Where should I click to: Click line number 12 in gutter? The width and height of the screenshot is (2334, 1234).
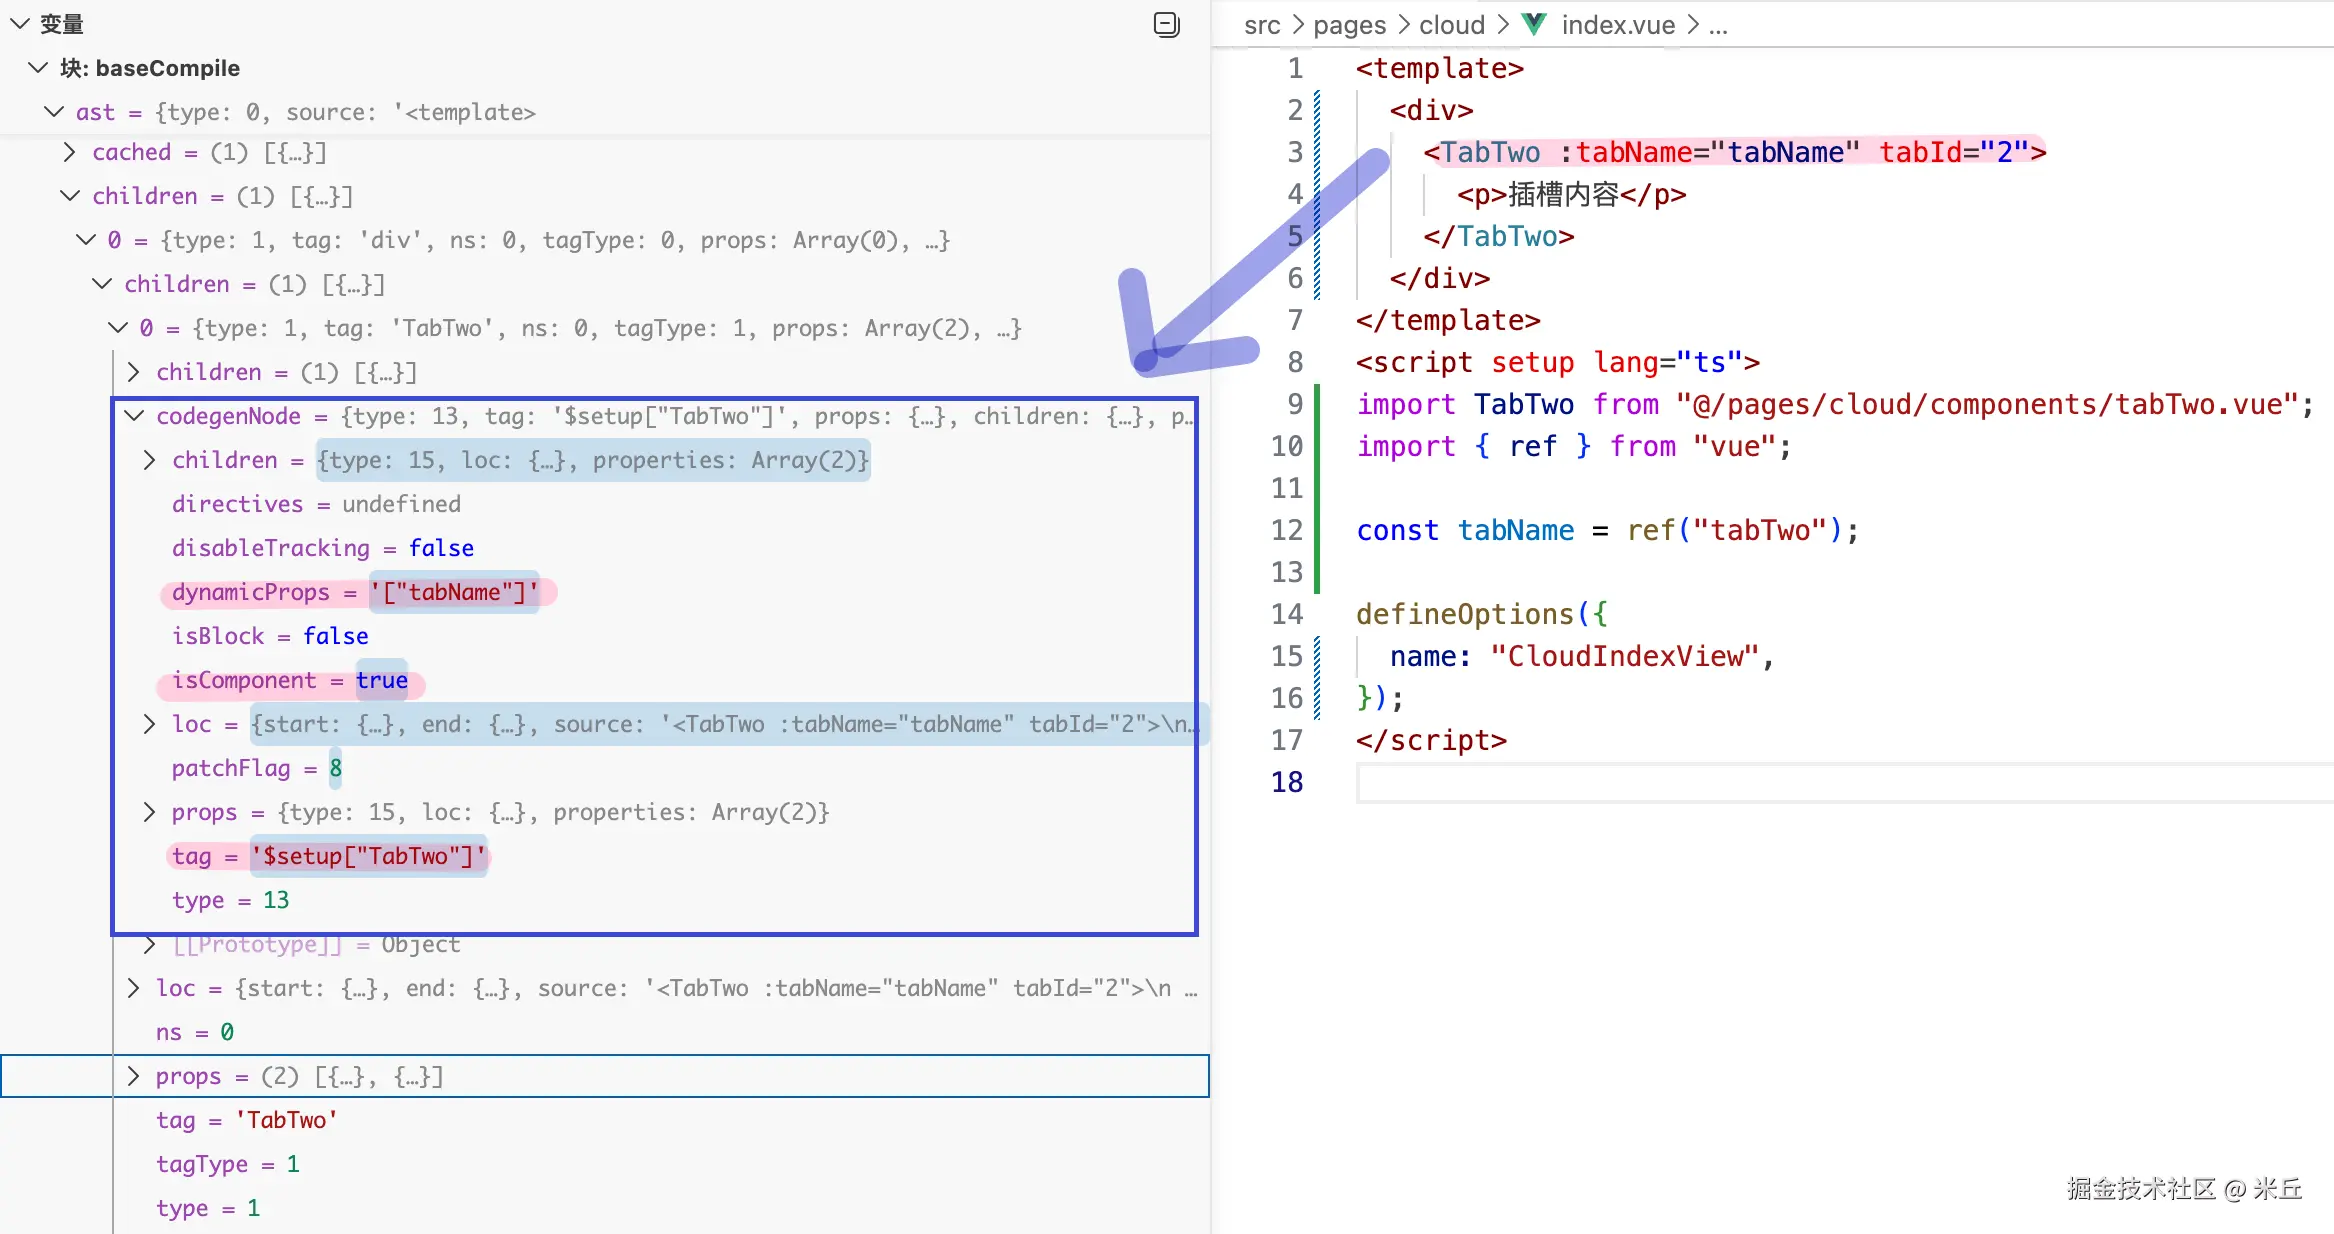point(1287,530)
